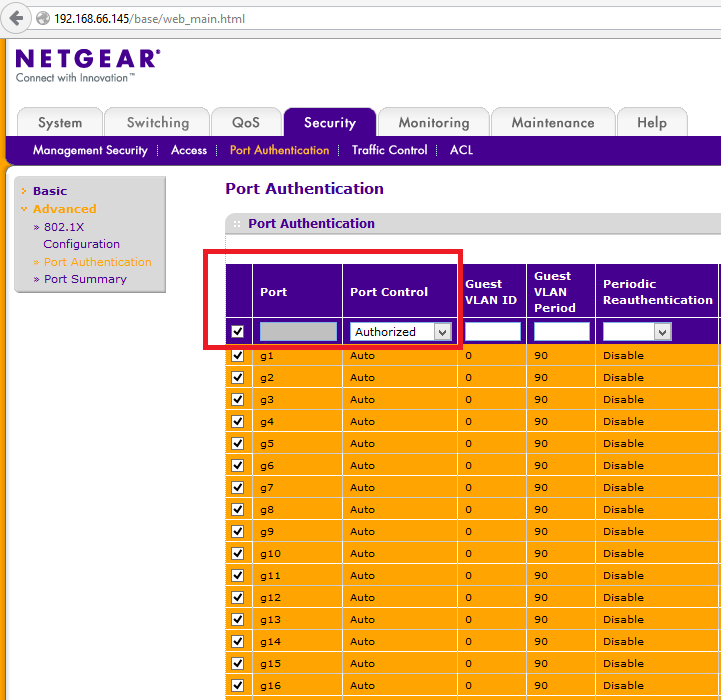
Task: Switch to the Switching tab
Action: pos(157,123)
